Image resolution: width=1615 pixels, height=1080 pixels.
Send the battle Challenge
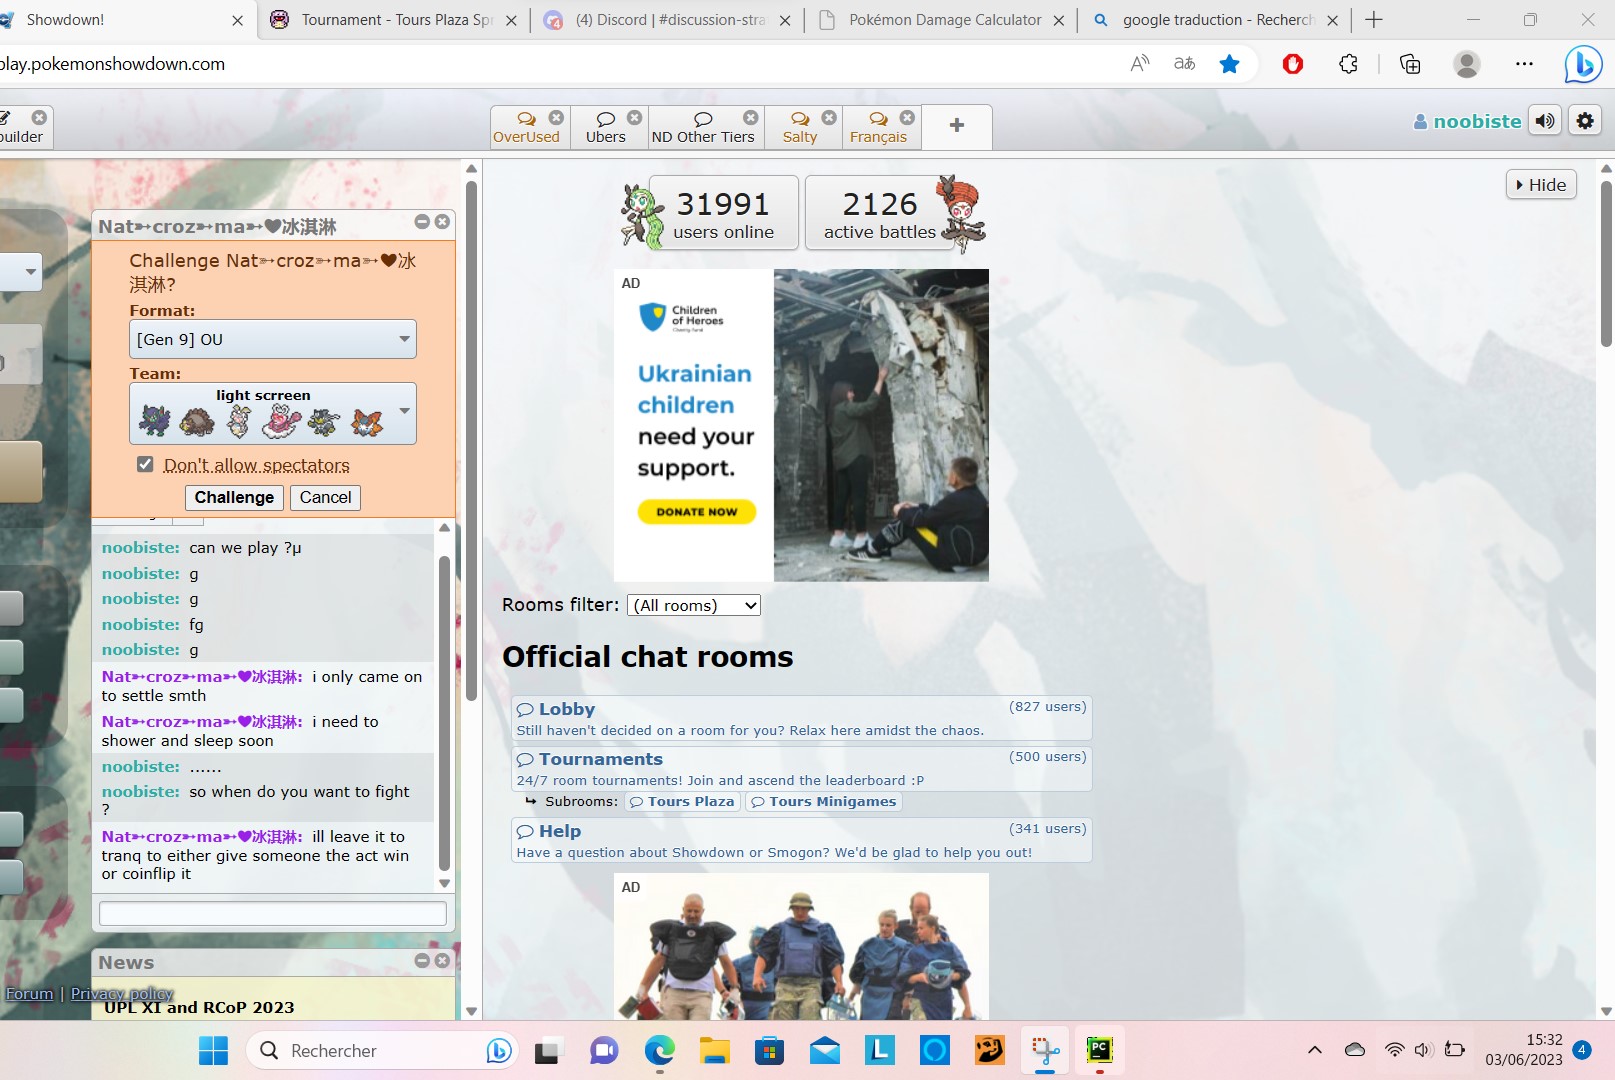coord(234,497)
